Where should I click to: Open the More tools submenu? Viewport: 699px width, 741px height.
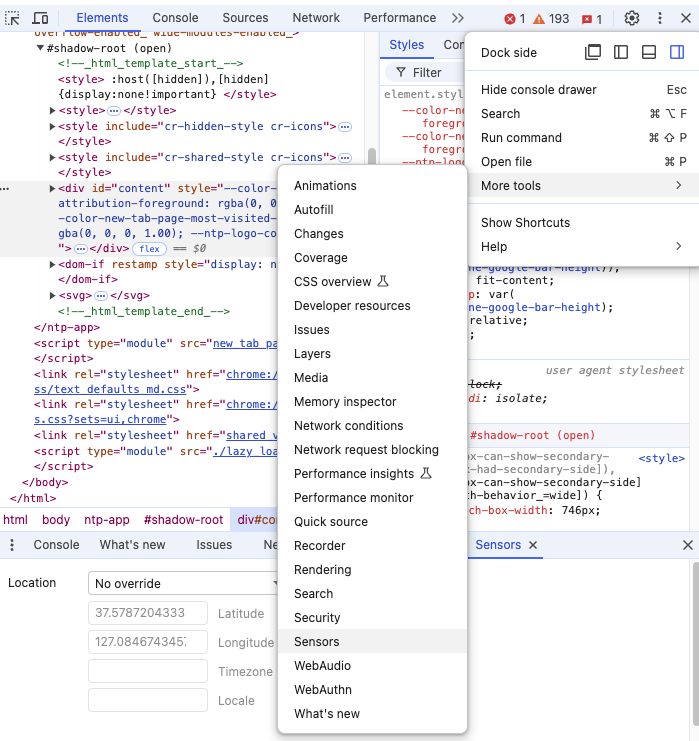click(582, 185)
